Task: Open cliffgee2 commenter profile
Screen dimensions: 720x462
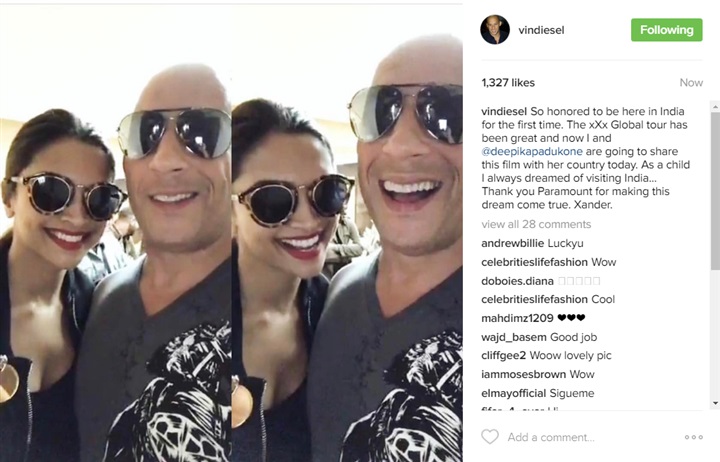Action: click(503, 356)
